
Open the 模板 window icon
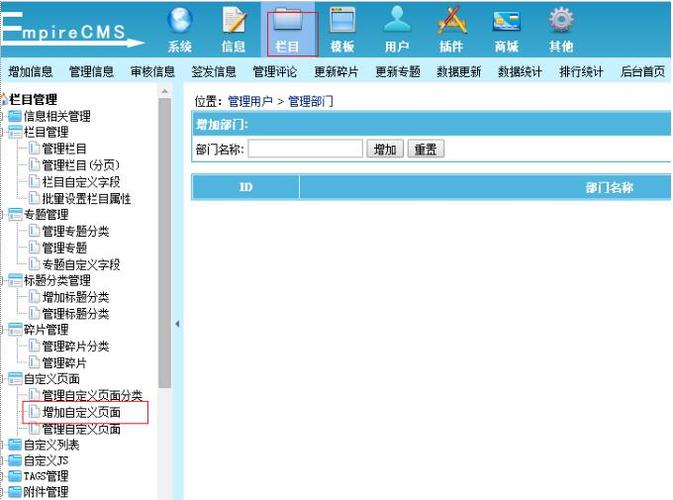[342, 20]
